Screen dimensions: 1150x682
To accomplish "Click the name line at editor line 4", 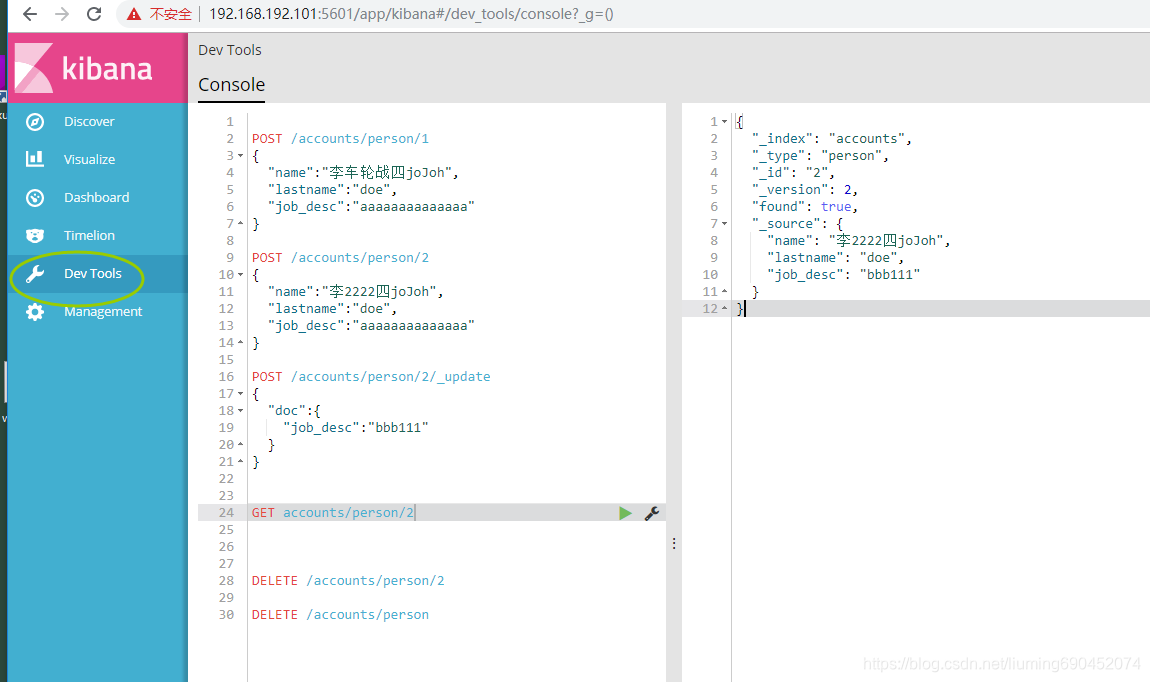I will click(x=363, y=172).
